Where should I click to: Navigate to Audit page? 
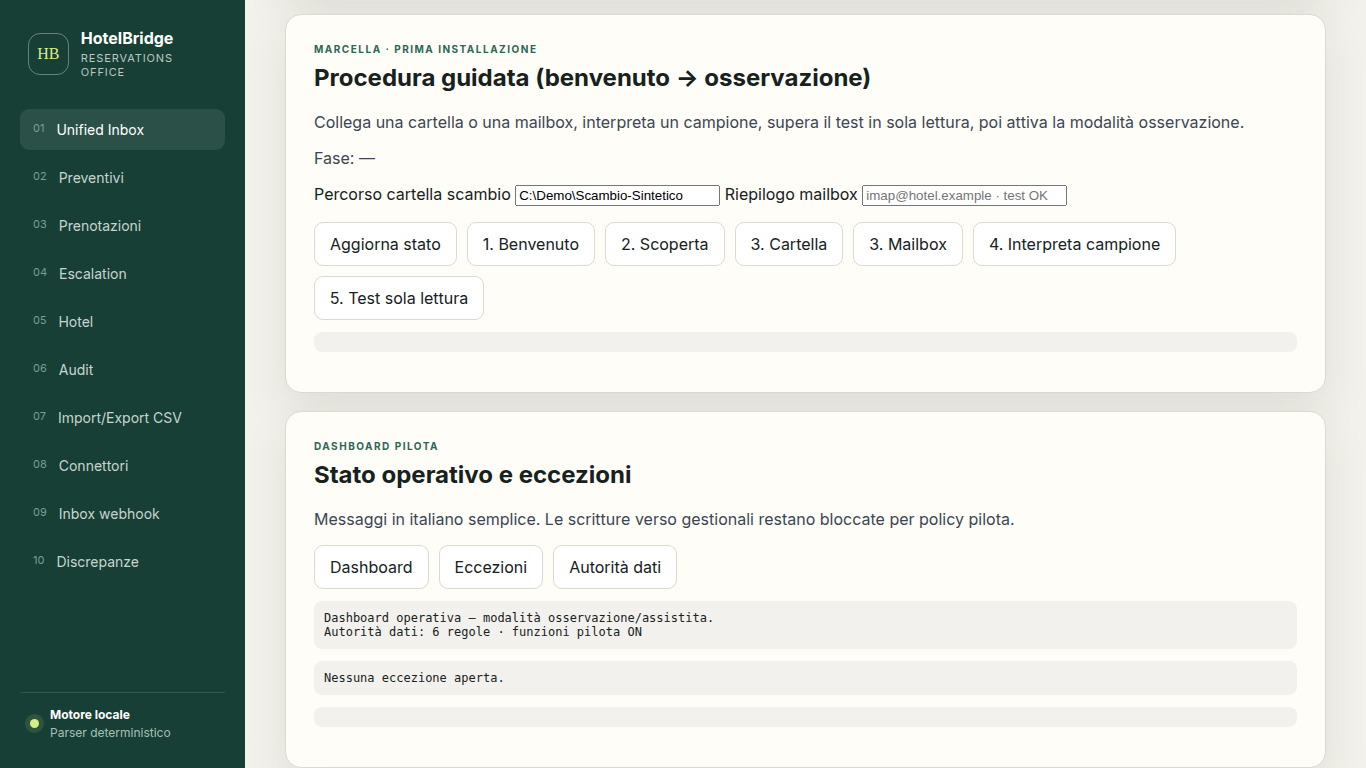pos(122,370)
